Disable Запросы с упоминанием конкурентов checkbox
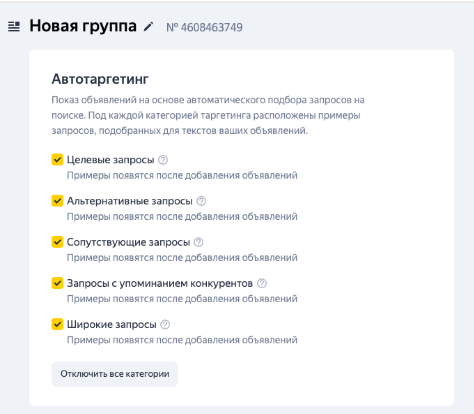 point(57,283)
